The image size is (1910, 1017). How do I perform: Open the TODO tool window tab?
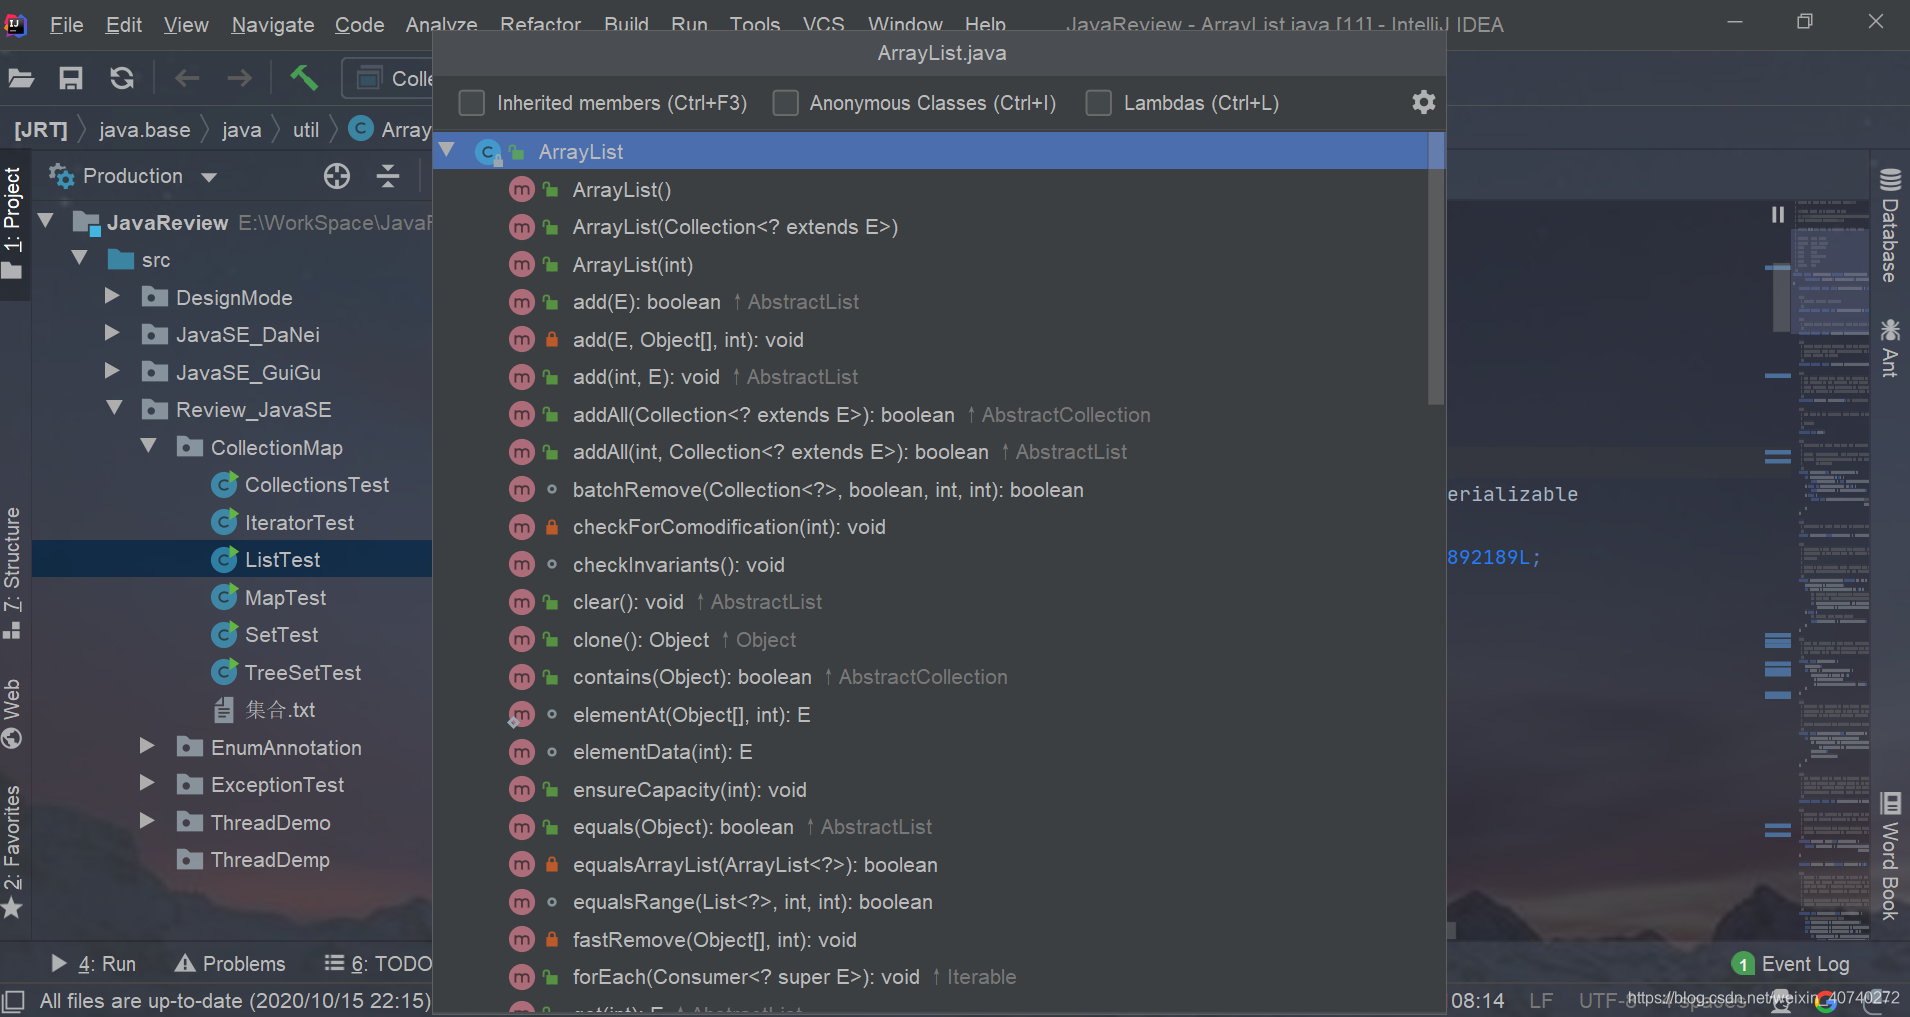379,964
